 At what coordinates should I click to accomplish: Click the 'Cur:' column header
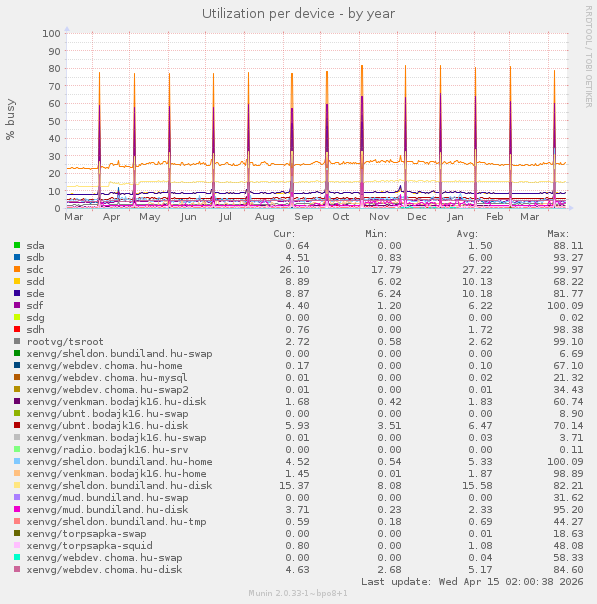point(284,234)
